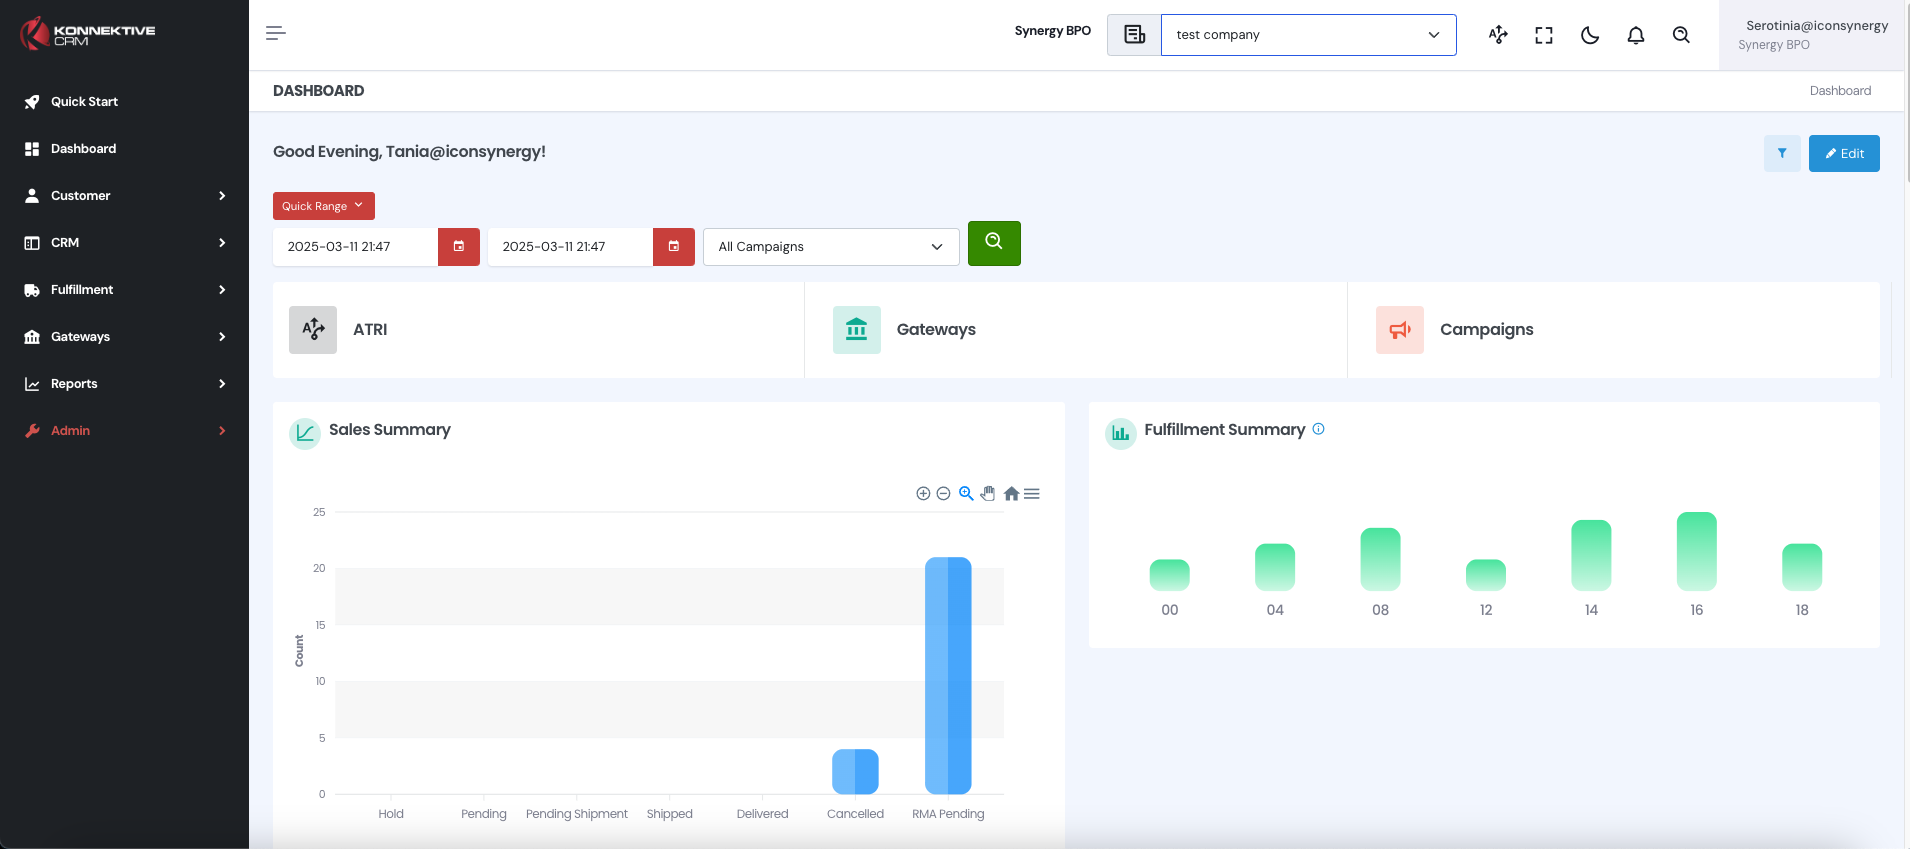Screen dimensions: 1910x849
Task: Open Sales Summary chart menu icon
Action: (1032, 494)
